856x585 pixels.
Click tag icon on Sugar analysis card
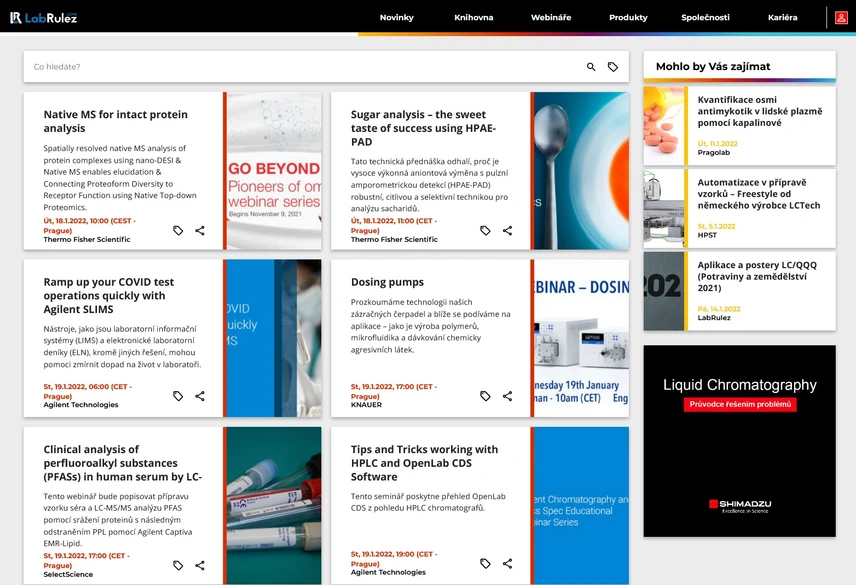pyautogui.click(x=485, y=230)
